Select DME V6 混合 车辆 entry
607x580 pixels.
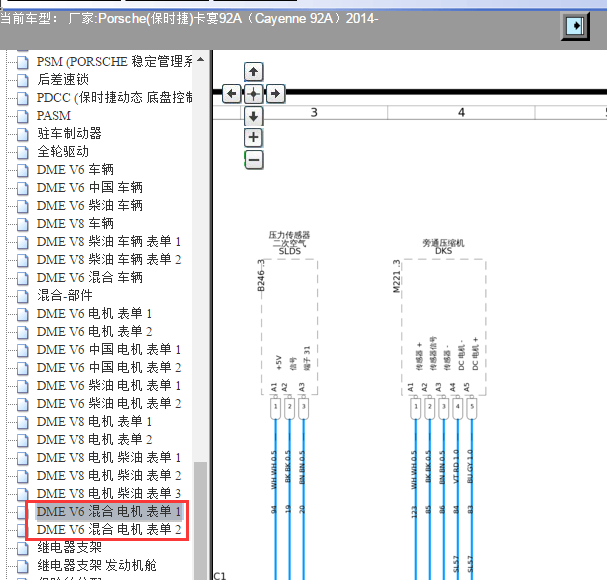coord(89,278)
